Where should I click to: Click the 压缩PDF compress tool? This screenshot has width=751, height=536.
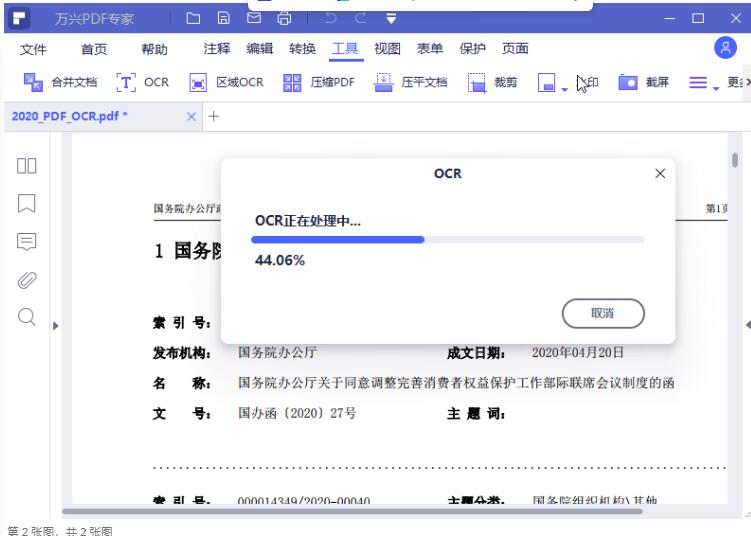coord(319,82)
